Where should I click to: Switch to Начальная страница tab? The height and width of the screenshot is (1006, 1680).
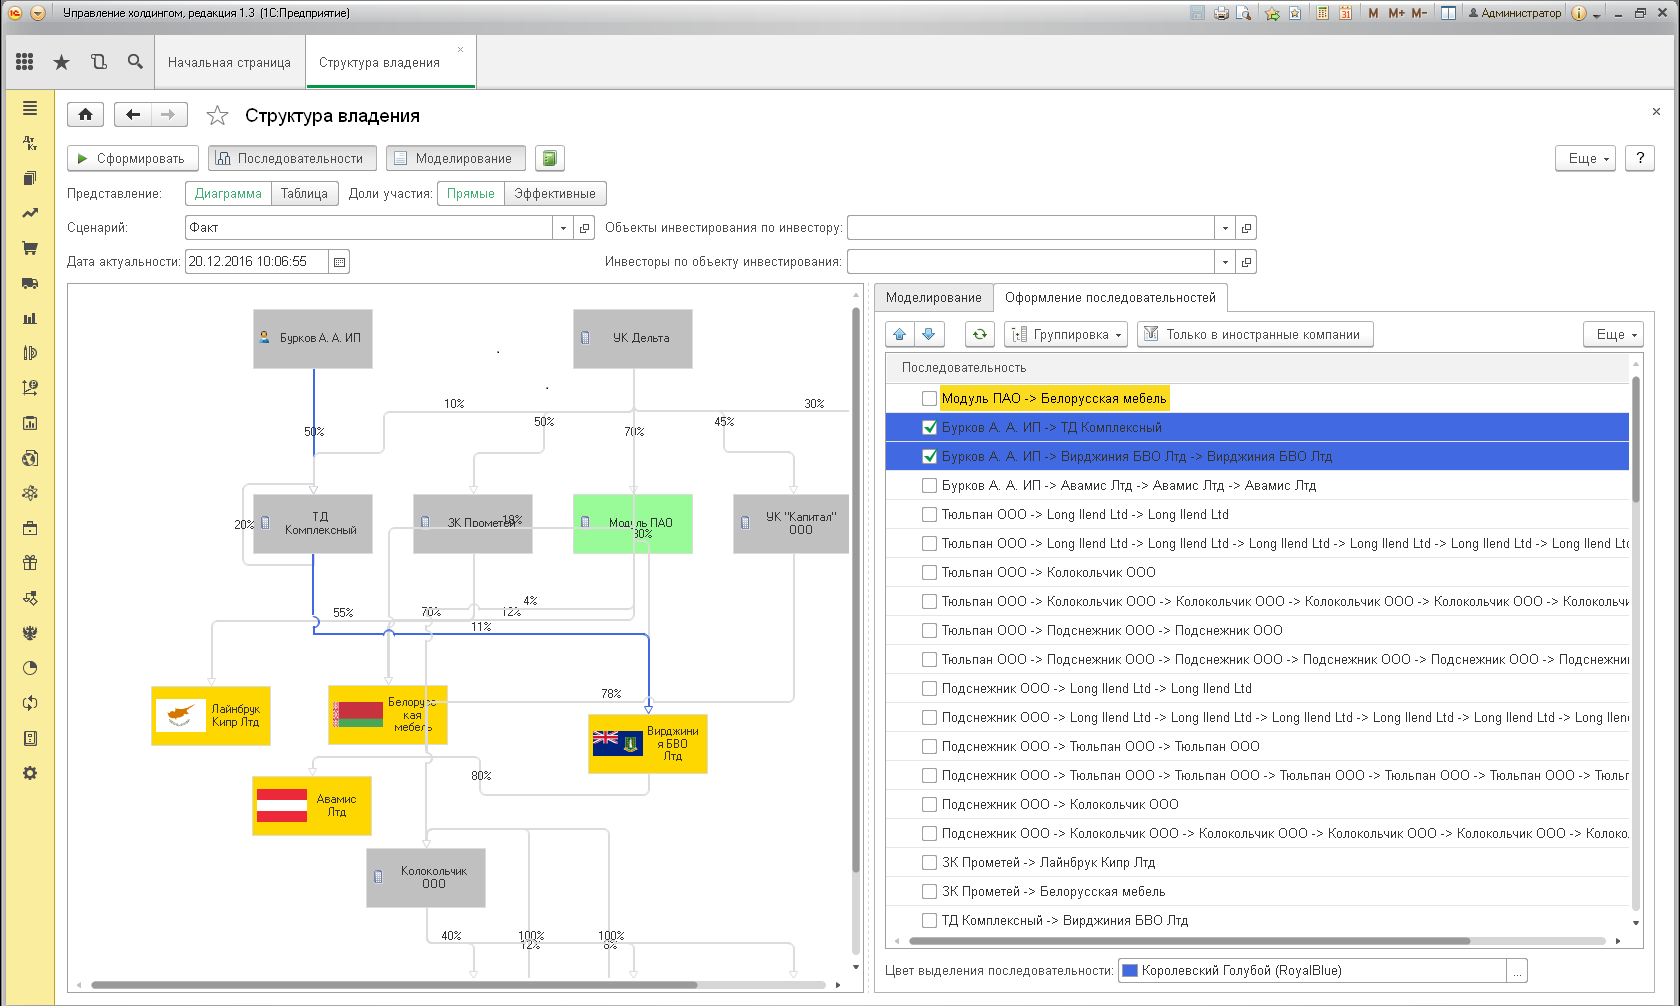(229, 62)
